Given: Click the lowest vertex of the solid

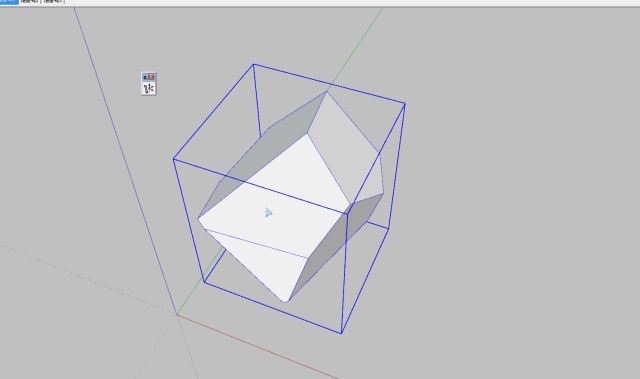Looking at the screenshot, I should [x=285, y=302].
